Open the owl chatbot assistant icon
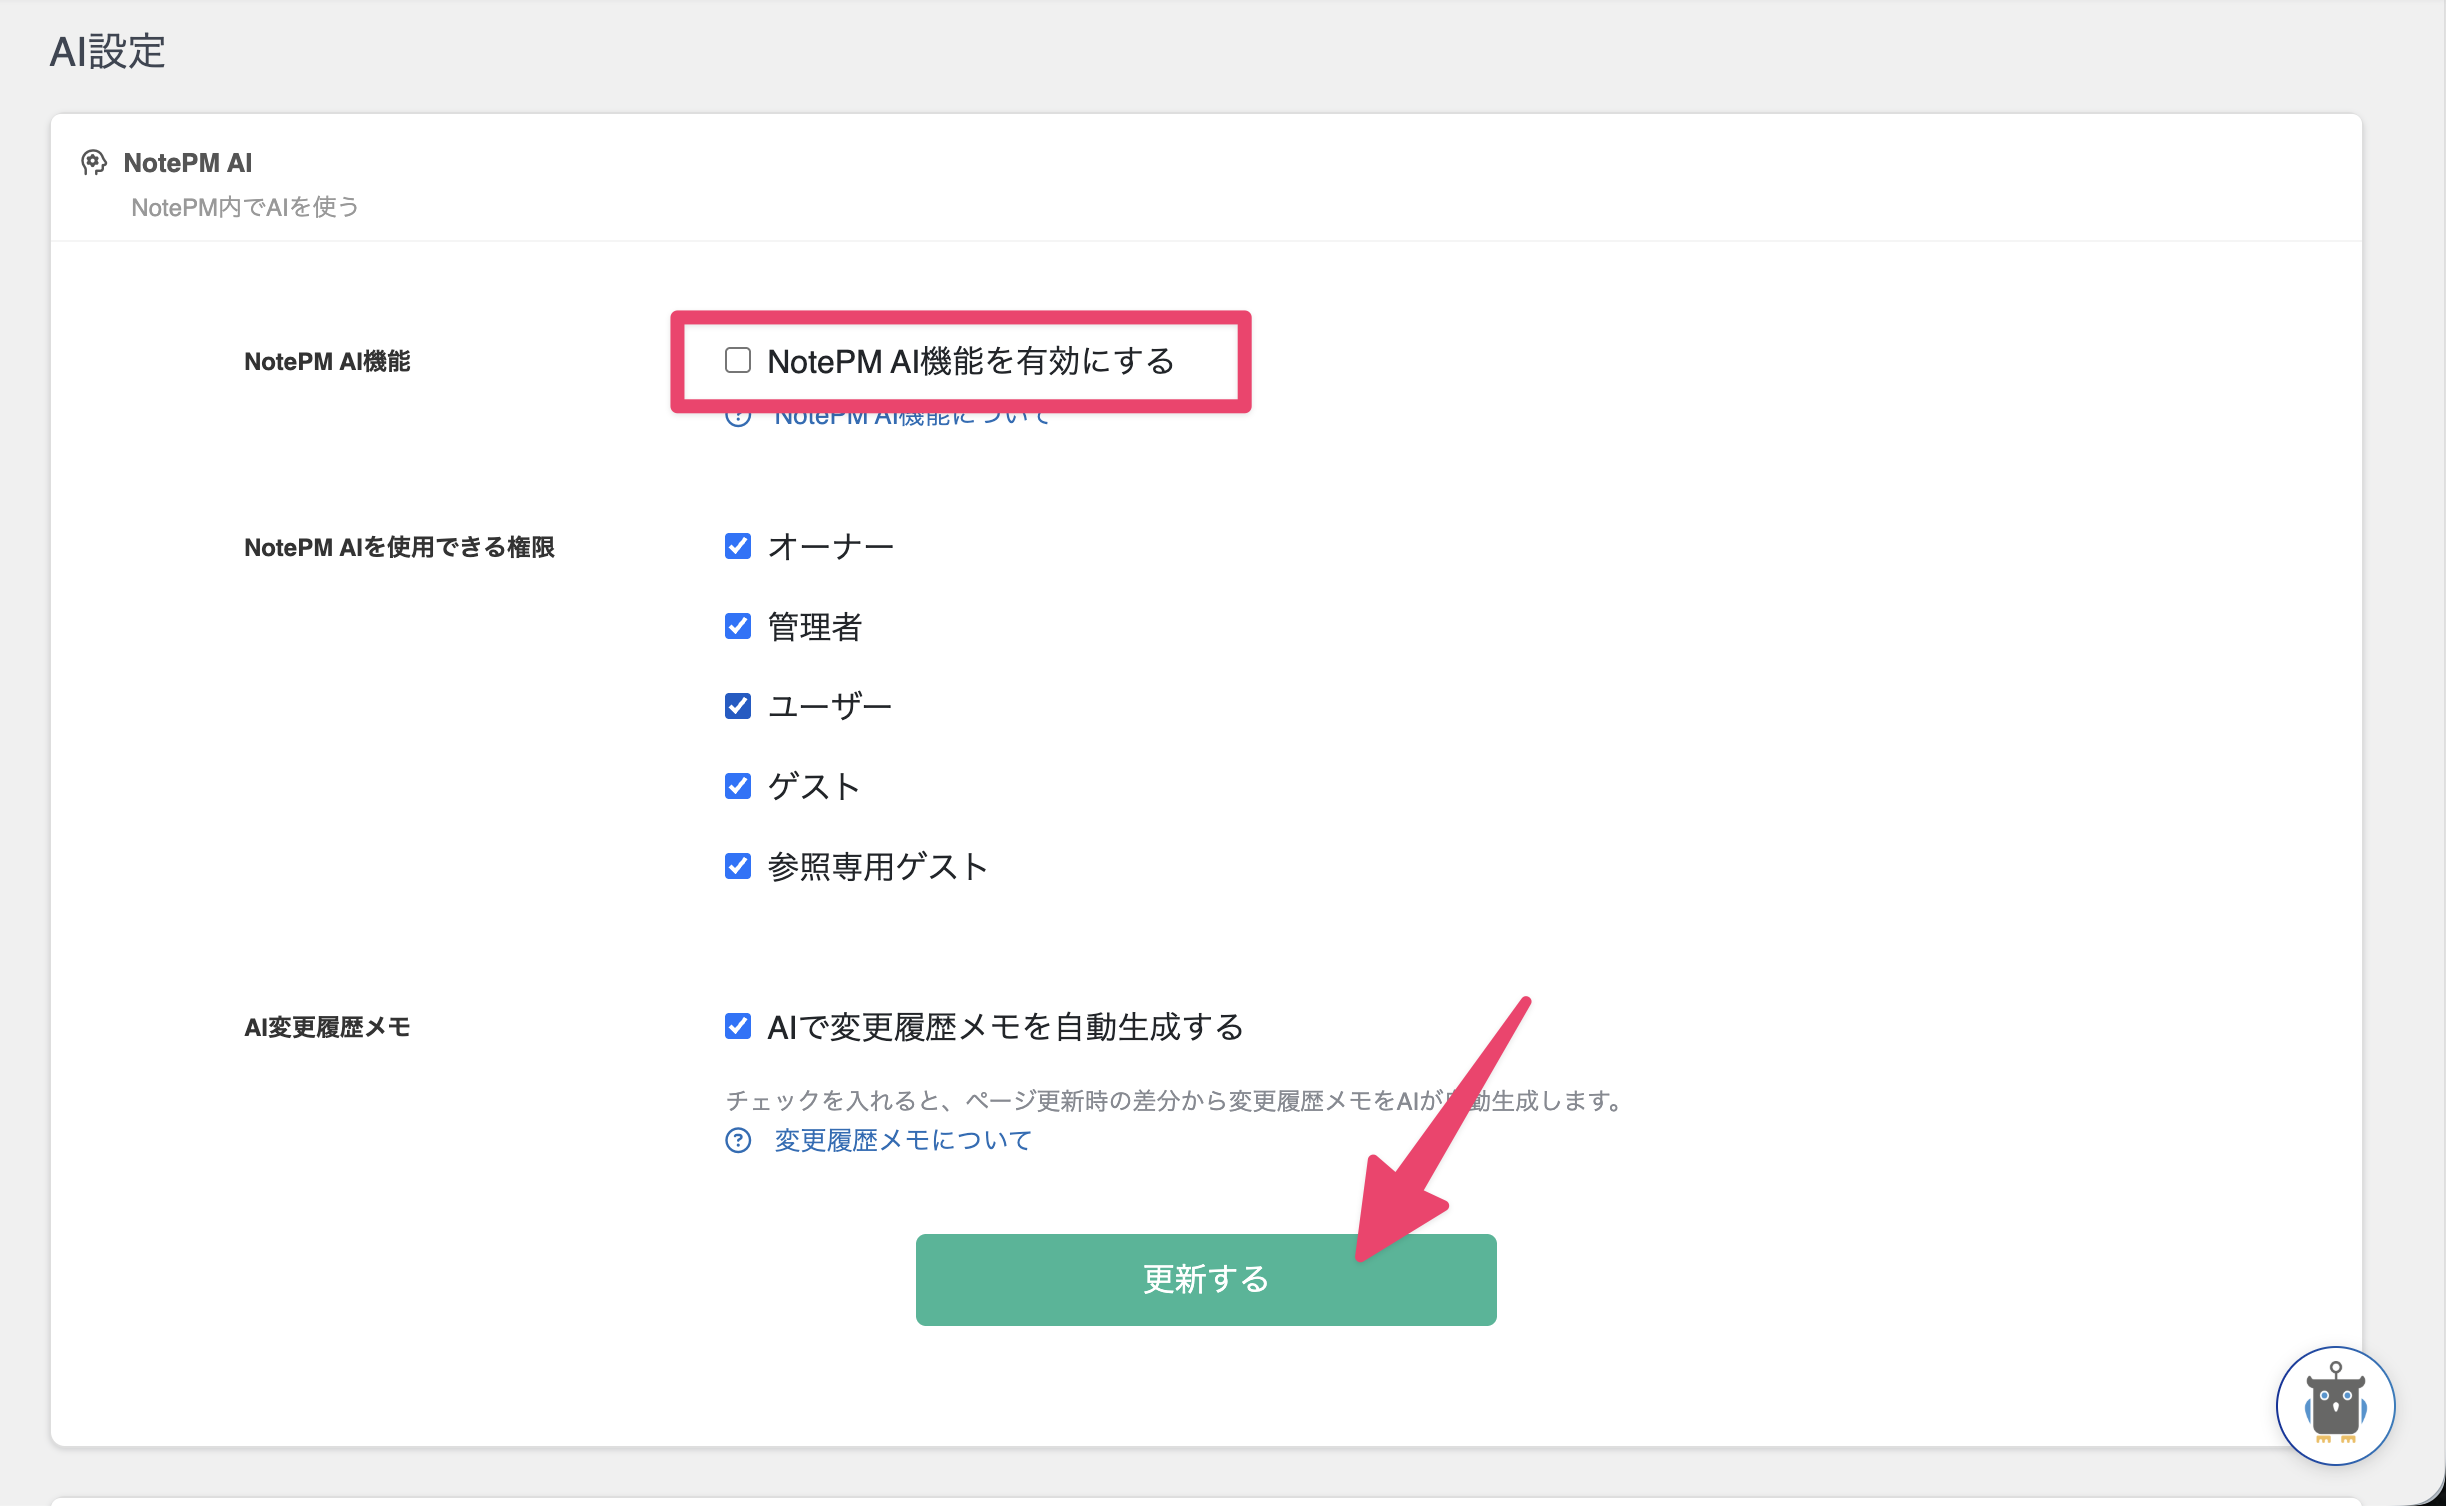Viewport: 2446px width, 1506px height. coord(2335,1405)
